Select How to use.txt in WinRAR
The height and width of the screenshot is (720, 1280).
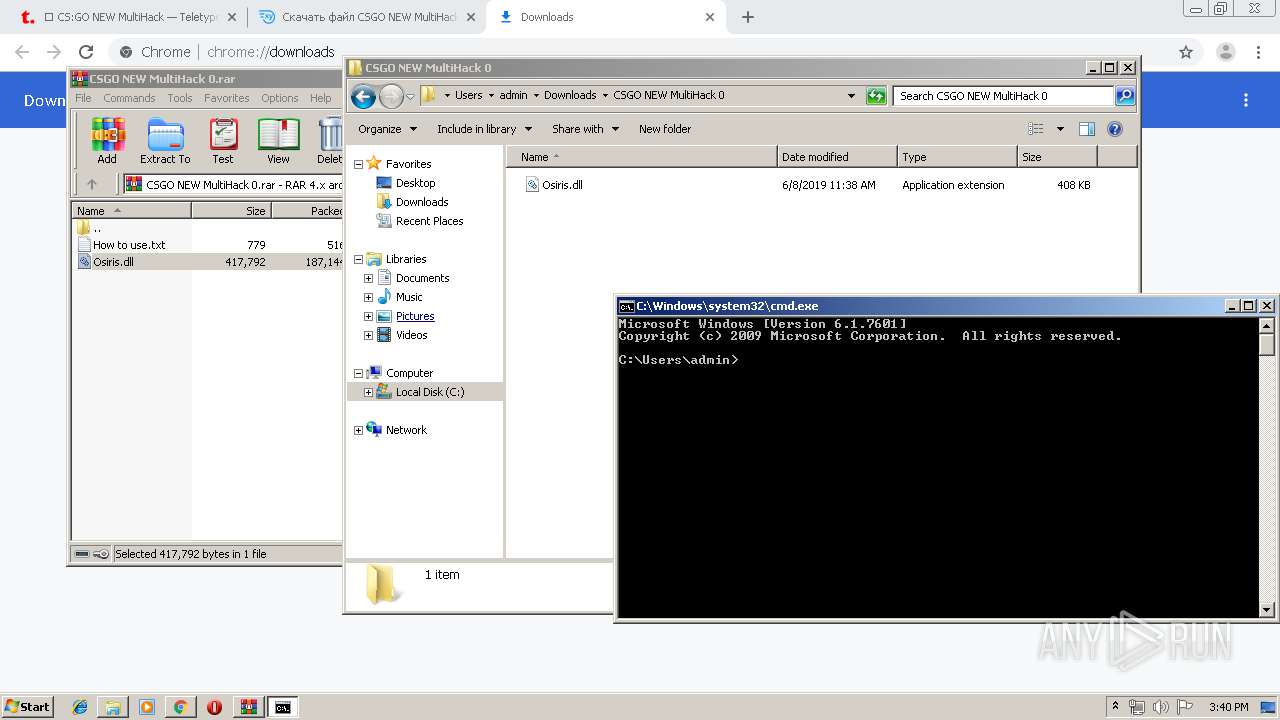tap(129, 244)
